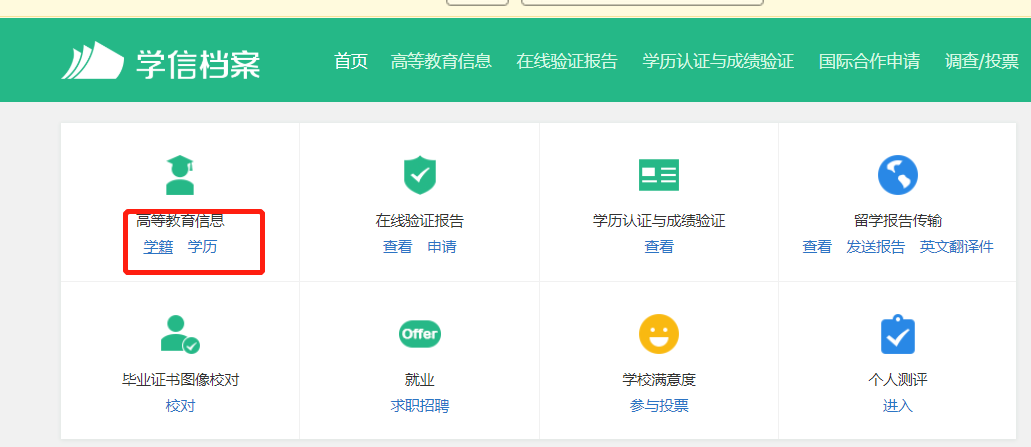The height and width of the screenshot is (447, 1031).
Task: Click the 学籍 link
Action: pyautogui.click(x=158, y=247)
